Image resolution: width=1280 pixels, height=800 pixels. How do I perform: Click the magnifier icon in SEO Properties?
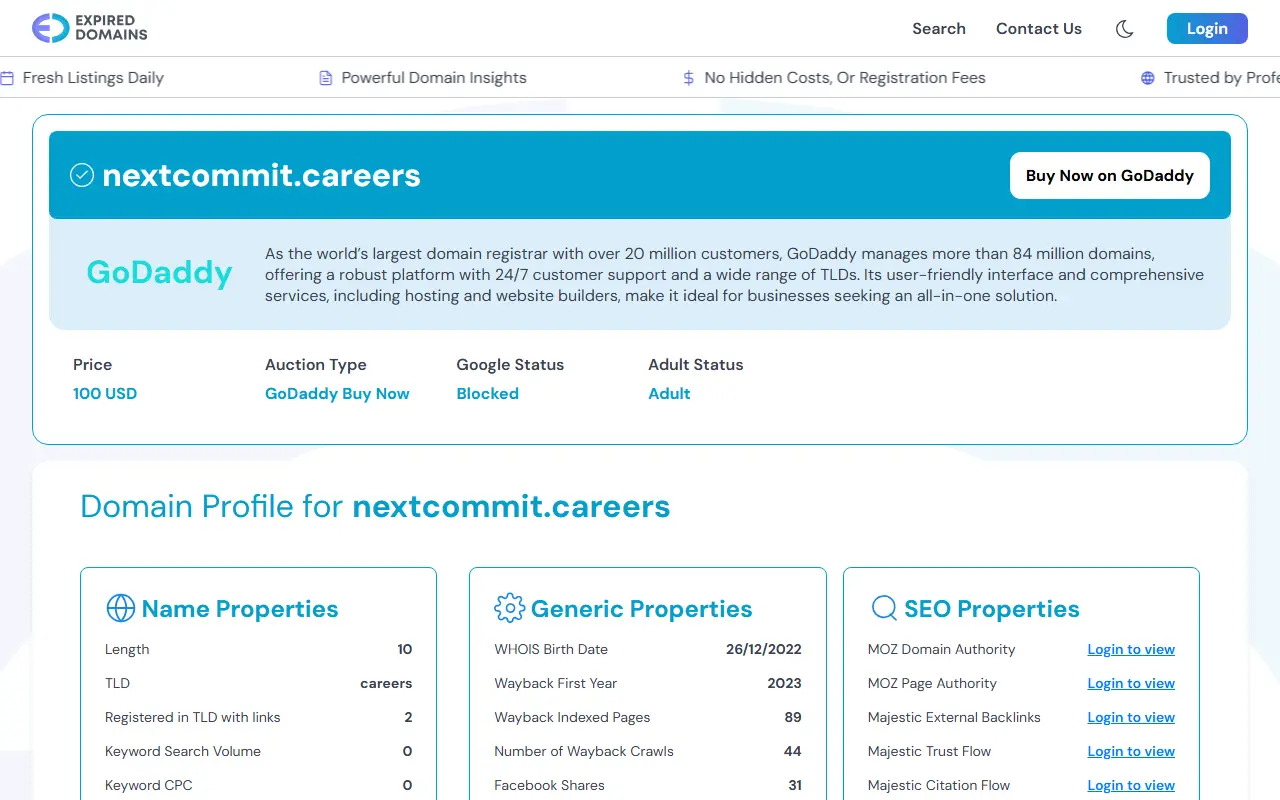[883, 608]
